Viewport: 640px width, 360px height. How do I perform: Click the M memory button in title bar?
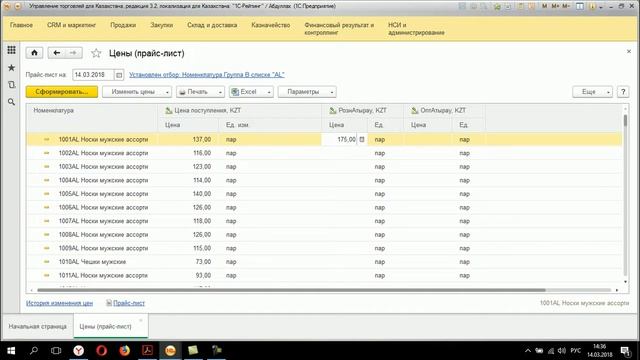tap(544, 7)
